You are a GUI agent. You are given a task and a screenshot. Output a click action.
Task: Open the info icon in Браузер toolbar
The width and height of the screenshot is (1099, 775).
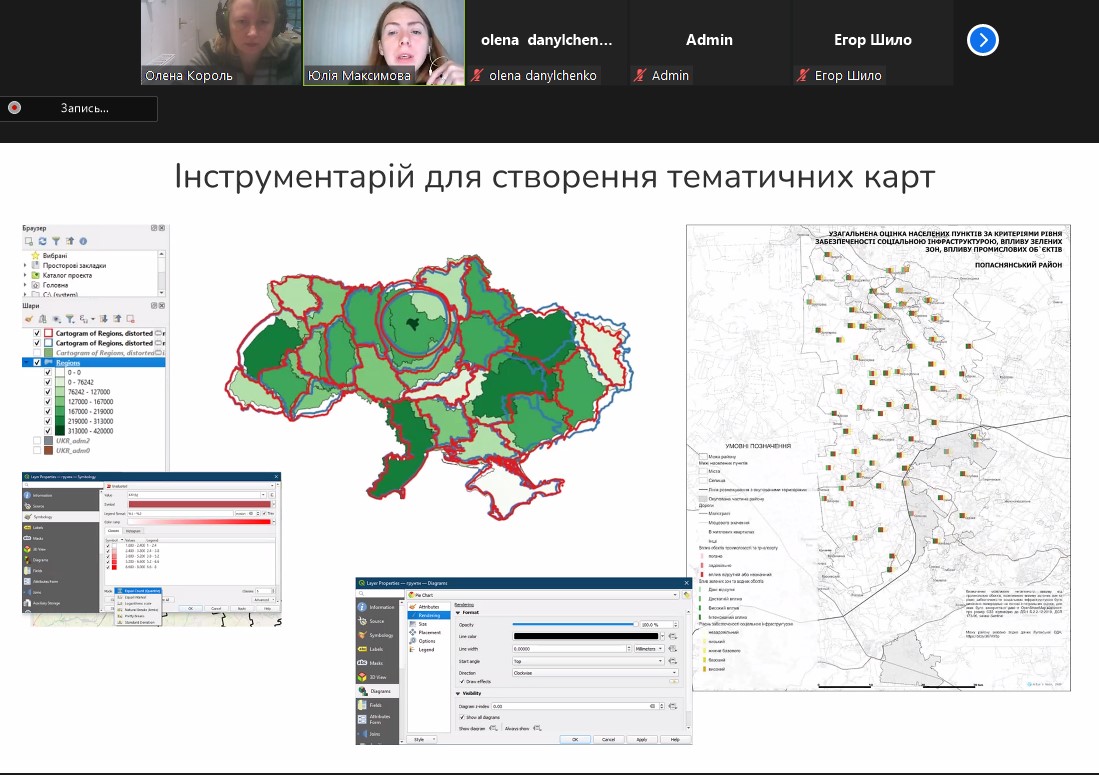click(83, 241)
